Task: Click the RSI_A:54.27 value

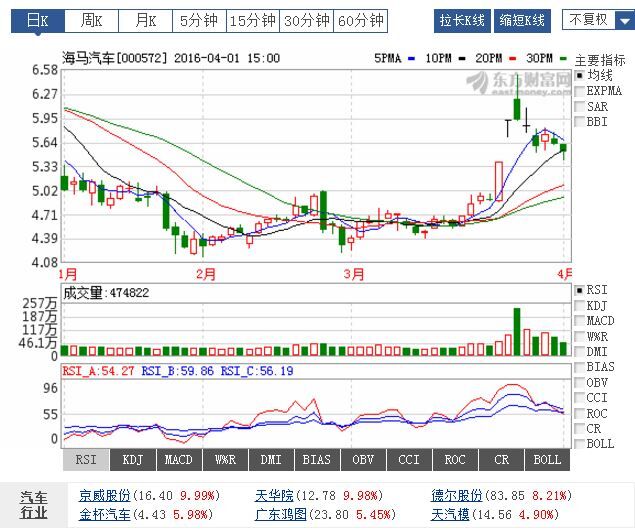Action: pyautogui.click(x=98, y=371)
